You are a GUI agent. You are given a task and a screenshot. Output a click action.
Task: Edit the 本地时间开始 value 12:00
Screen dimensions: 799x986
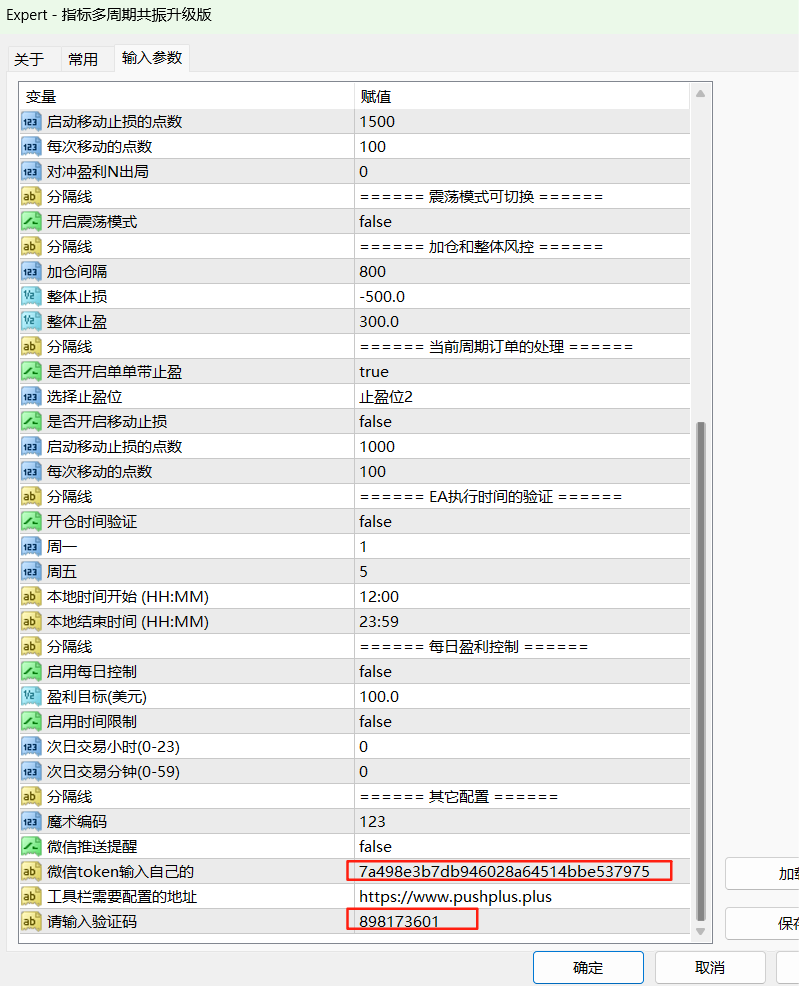[x=522, y=596]
